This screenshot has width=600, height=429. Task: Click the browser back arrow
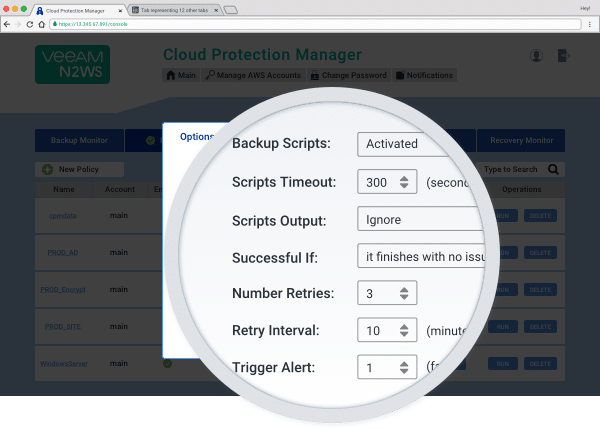click(x=7, y=24)
